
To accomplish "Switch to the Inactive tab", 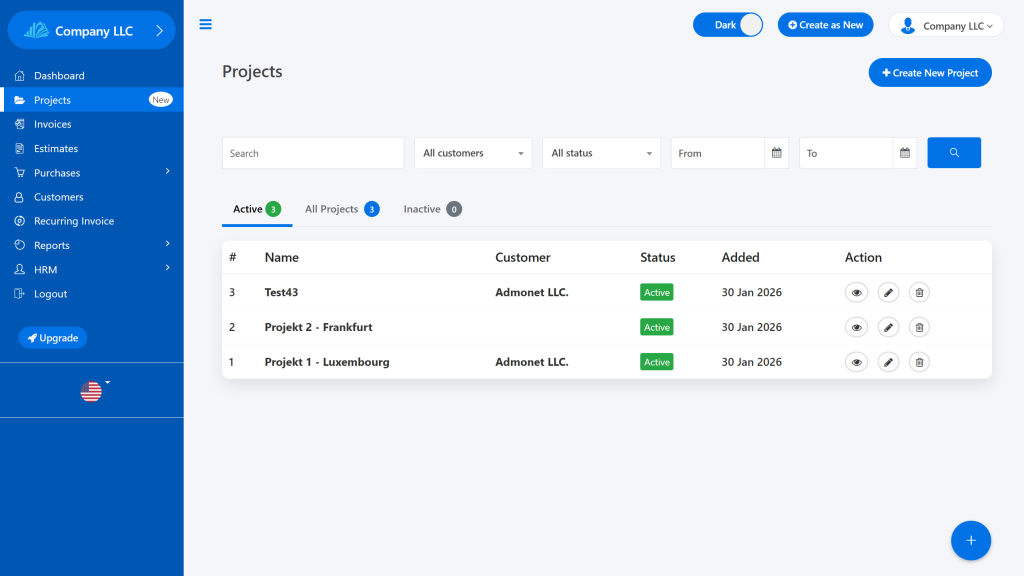I will pos(431,209).
